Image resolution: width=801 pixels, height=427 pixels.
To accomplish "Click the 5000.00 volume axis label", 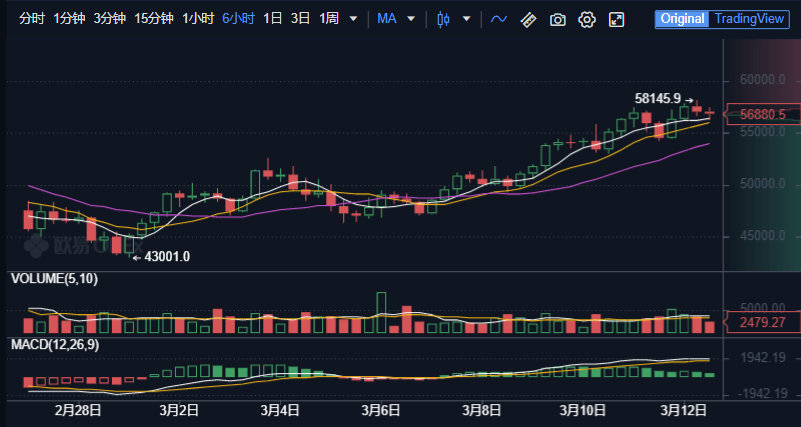I will (763, 308).
